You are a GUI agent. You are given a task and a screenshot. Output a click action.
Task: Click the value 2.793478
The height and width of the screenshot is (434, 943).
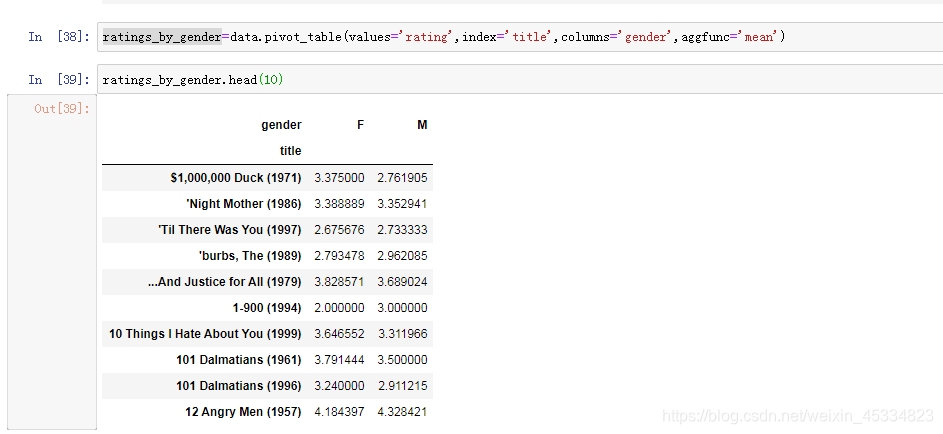point(339,255)
